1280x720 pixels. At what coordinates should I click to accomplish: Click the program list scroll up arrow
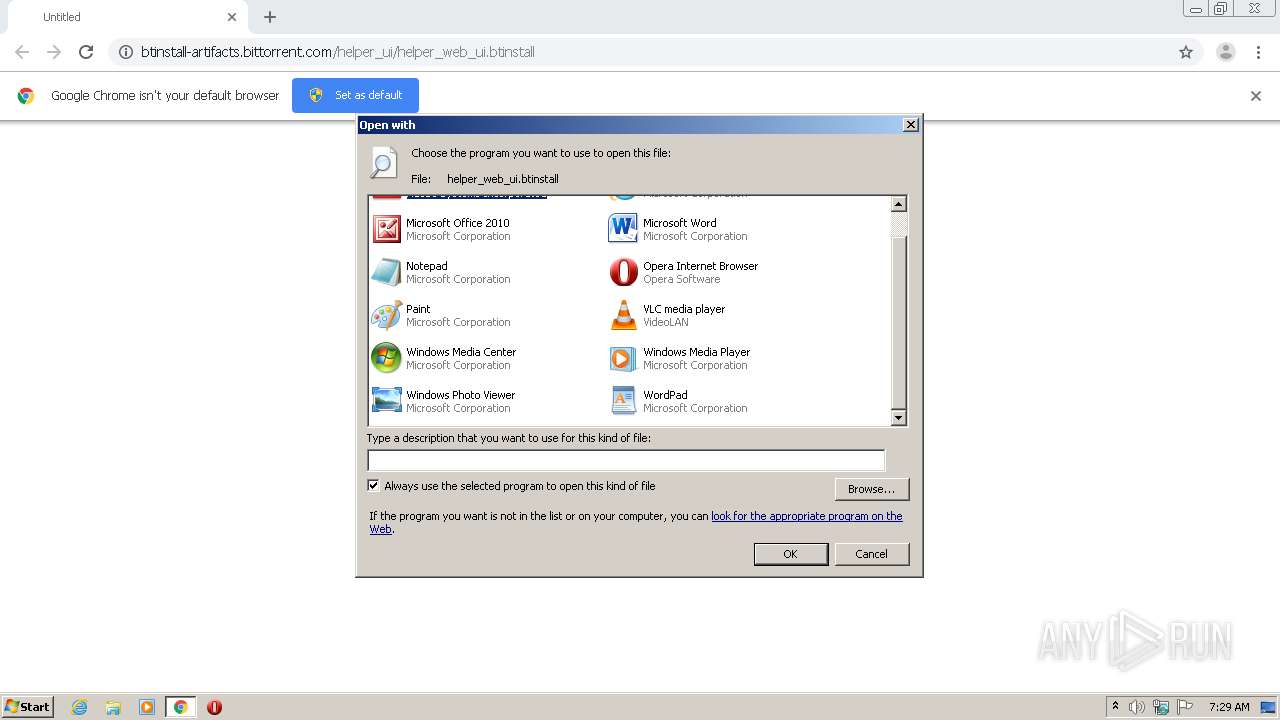point(898,204)
